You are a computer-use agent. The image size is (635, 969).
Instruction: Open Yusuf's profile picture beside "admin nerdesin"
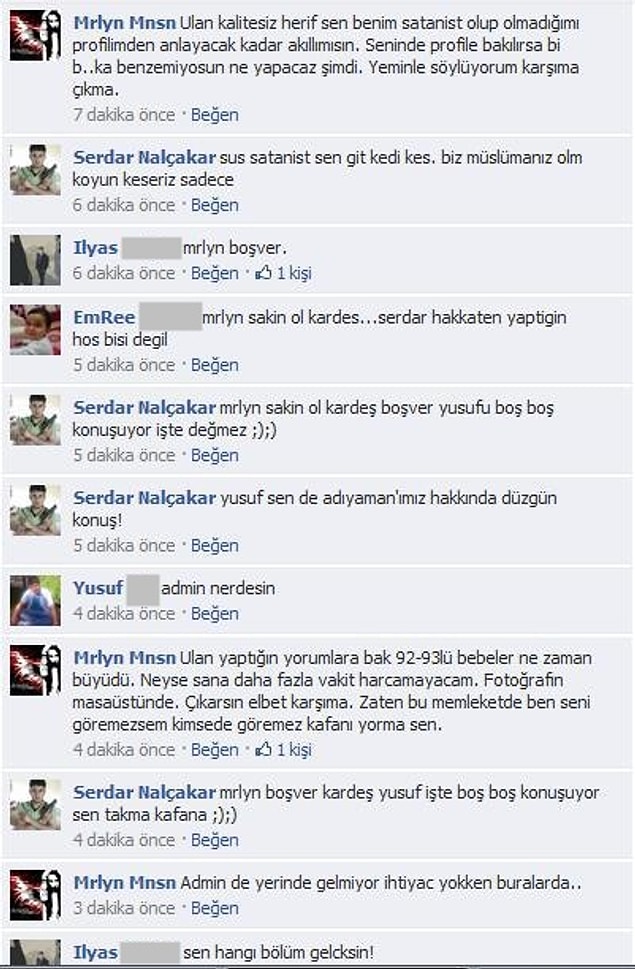click(x=35, y=600)
